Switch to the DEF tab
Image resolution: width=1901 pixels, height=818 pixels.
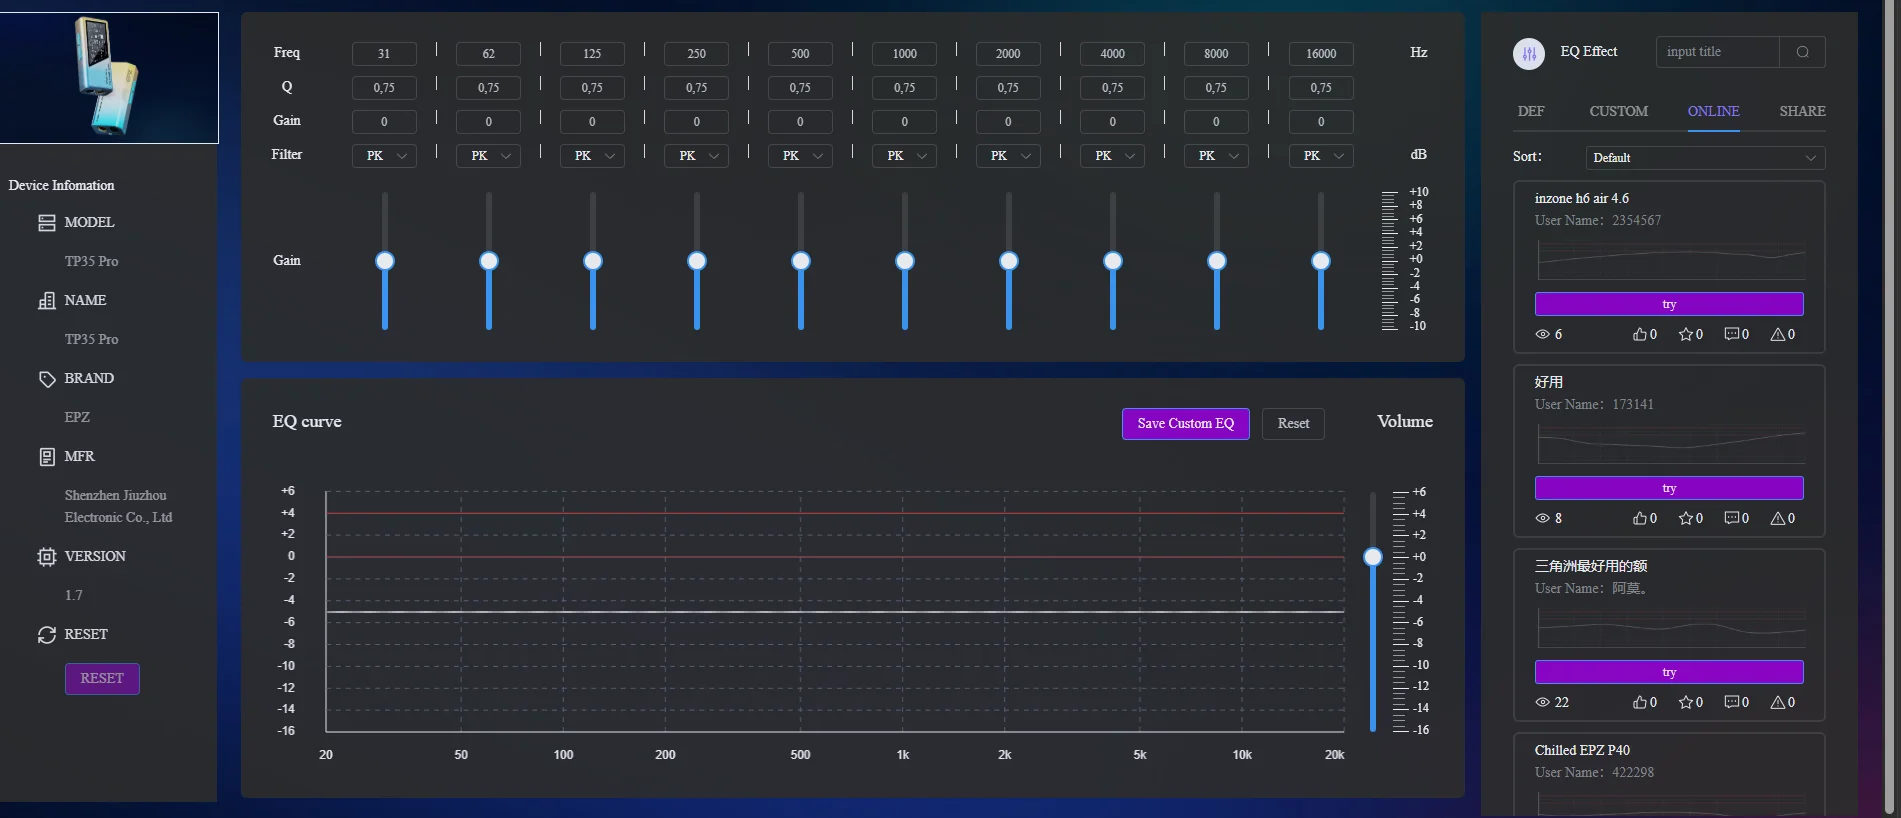pos(1531,111)
